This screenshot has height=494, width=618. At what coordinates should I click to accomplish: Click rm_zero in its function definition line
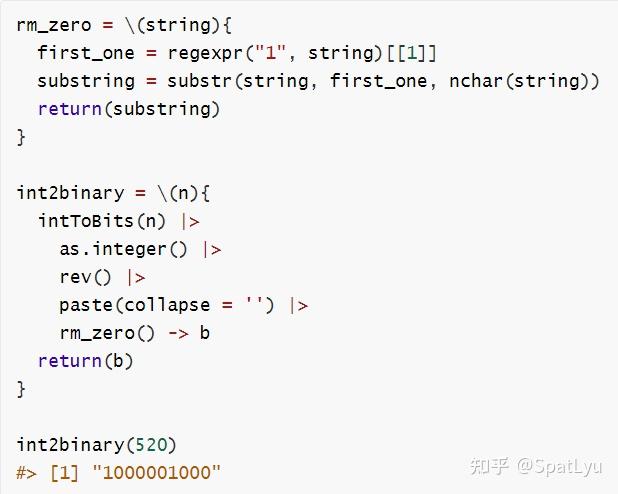click(x=54, y=24)
